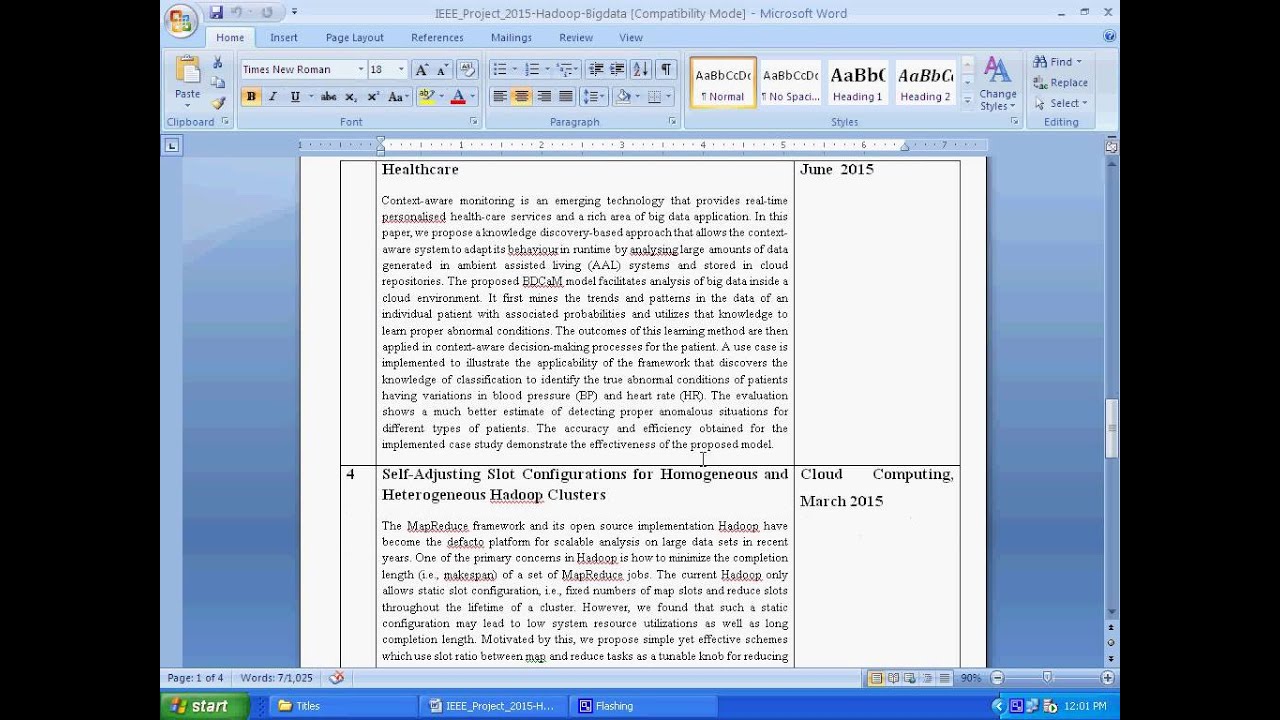Pick the red font color button
Screen dimensions: 1280x720
(458, 97)
